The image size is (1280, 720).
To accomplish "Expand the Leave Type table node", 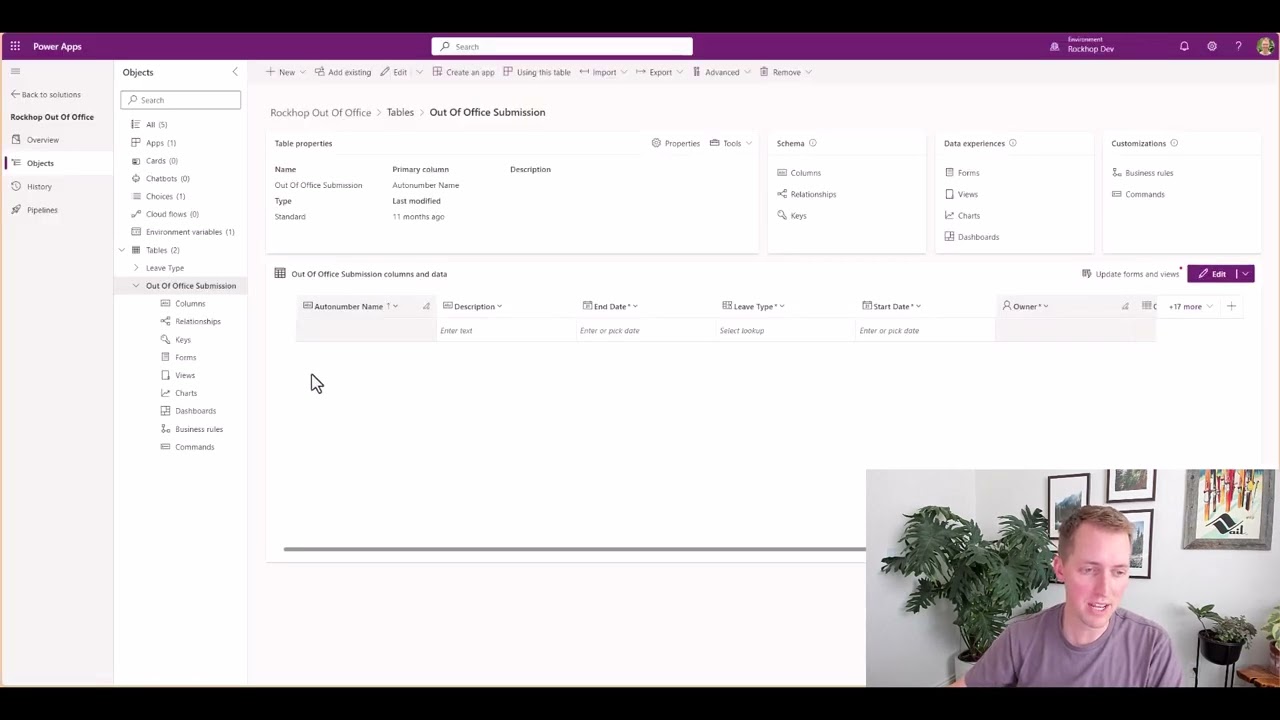I will [x=136, y=268].
